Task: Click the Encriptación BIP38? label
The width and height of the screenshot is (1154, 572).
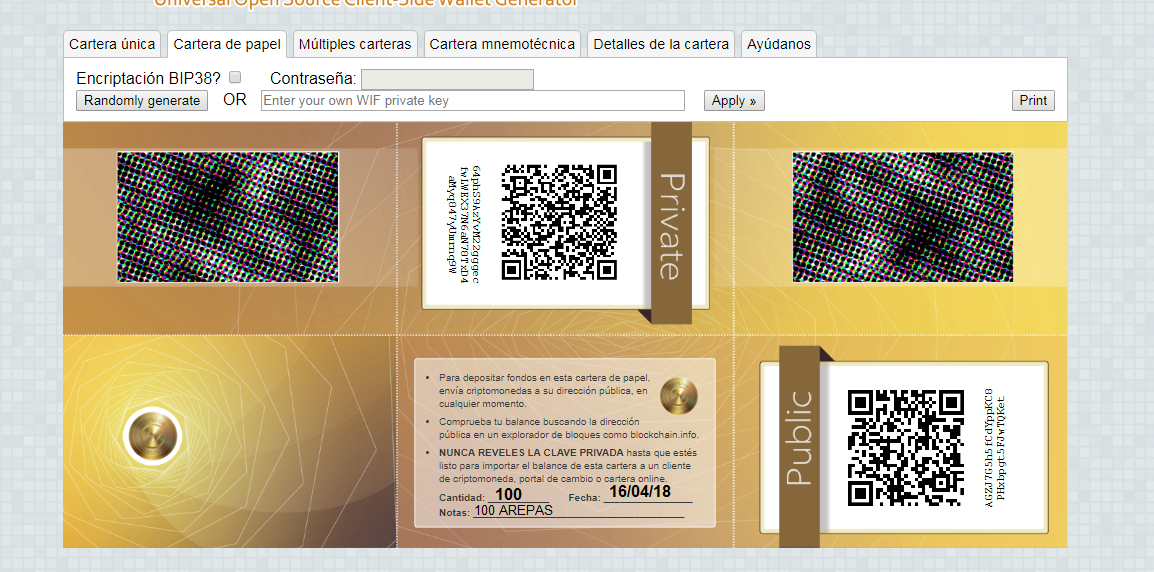Action: [x=149, y=78]
